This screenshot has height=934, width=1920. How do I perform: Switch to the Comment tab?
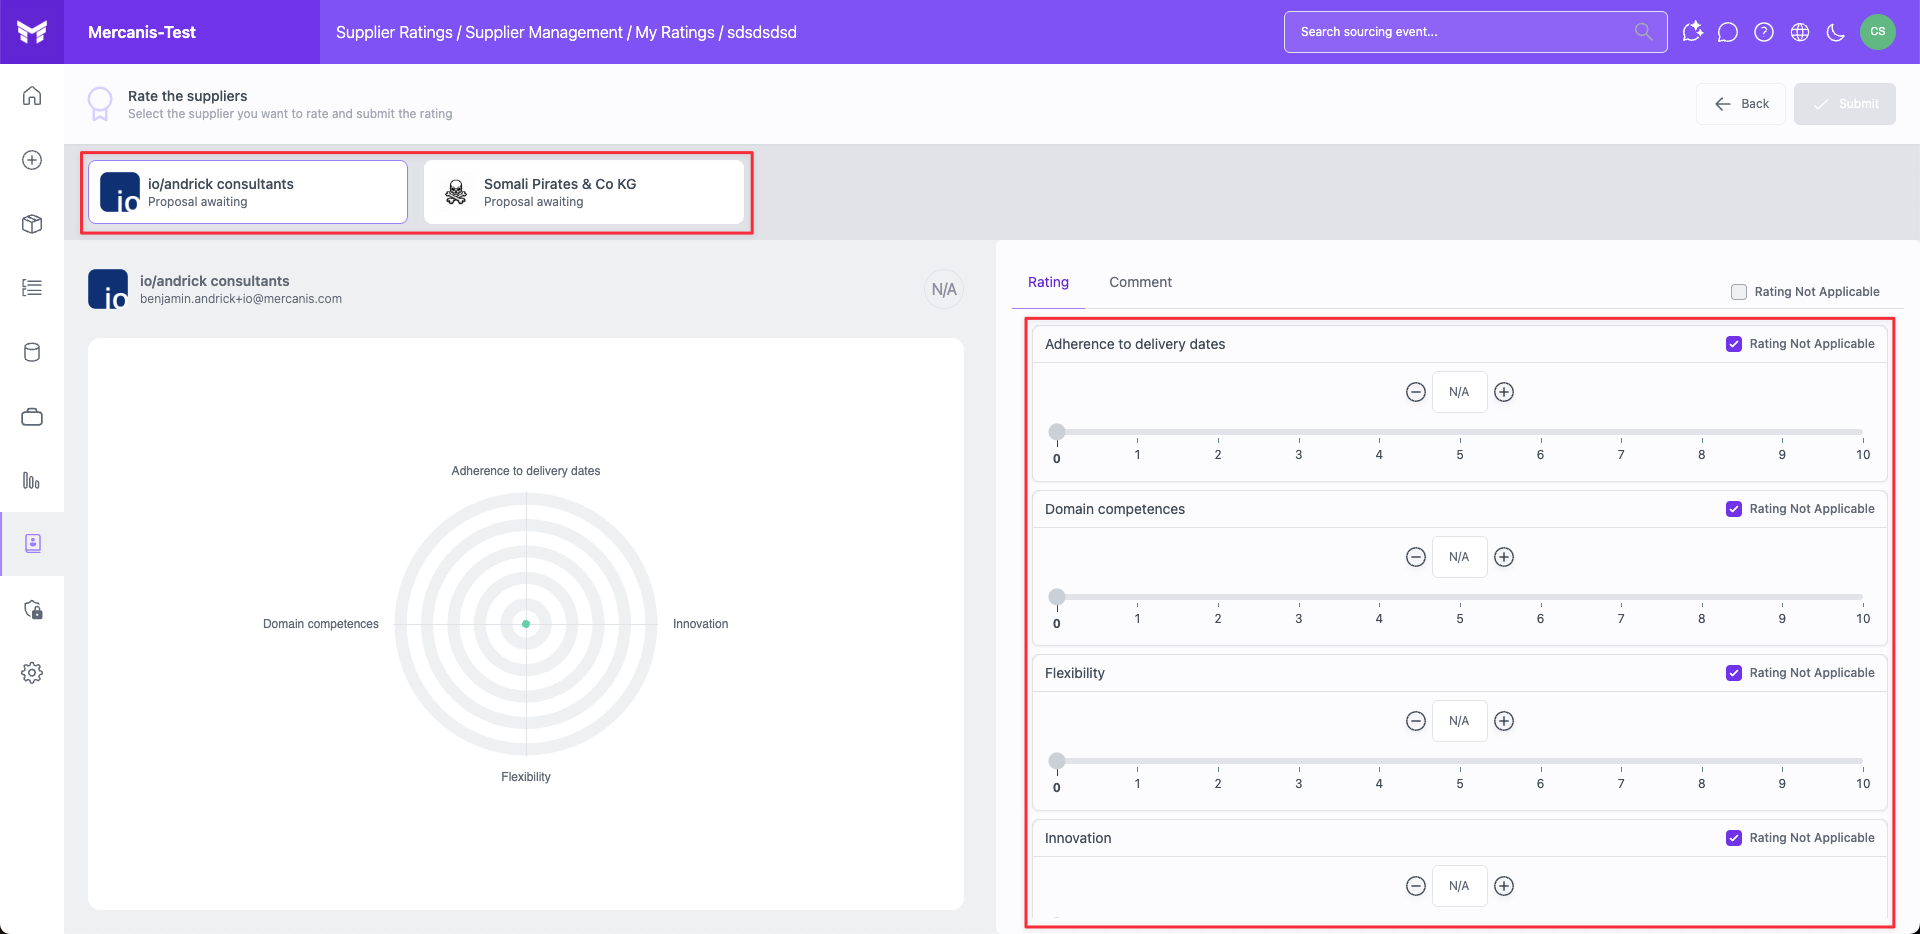point(1140,282)
